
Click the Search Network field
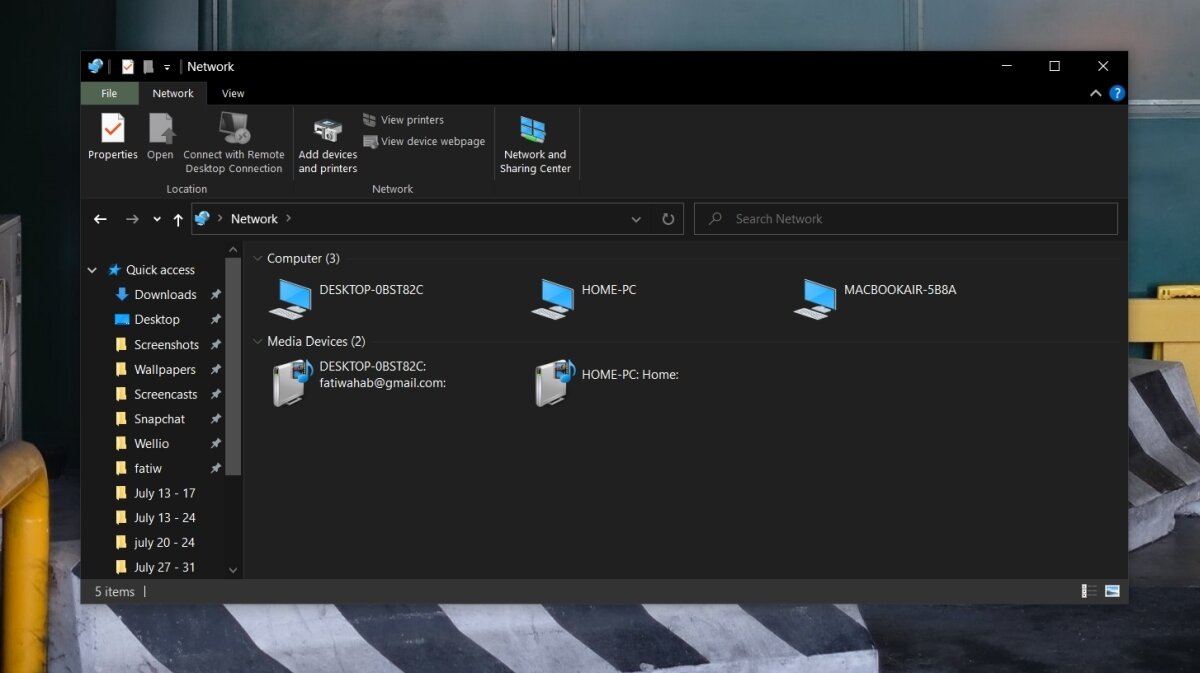pyautogui.click(x=905, y=219)
